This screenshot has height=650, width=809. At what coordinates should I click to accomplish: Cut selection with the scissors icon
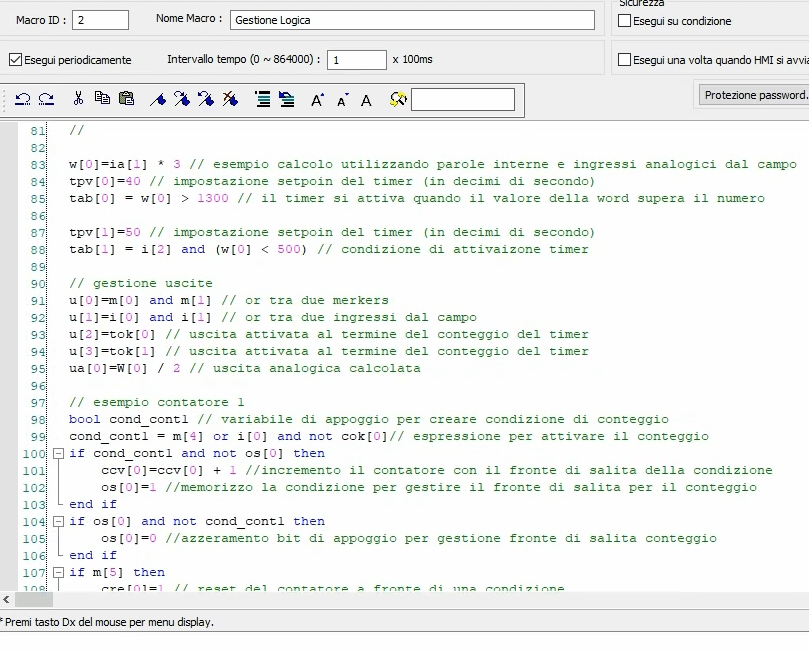click(x=78, y=99)
